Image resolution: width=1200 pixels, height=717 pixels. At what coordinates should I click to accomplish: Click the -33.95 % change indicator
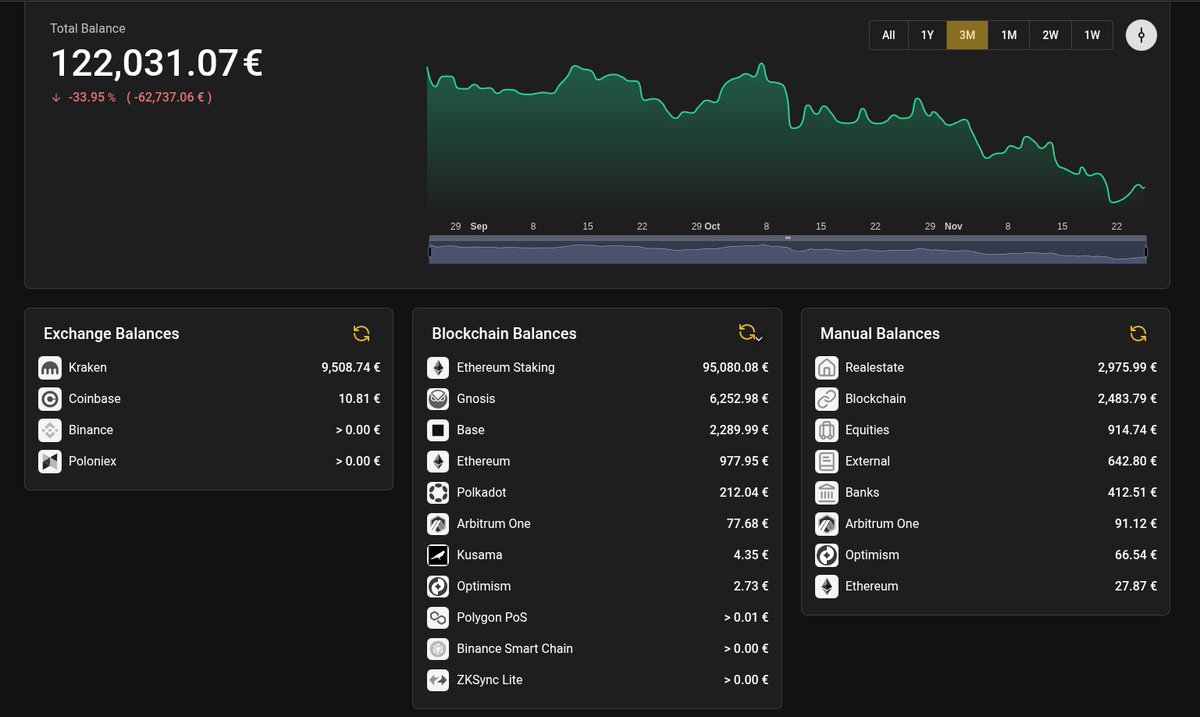92,98
